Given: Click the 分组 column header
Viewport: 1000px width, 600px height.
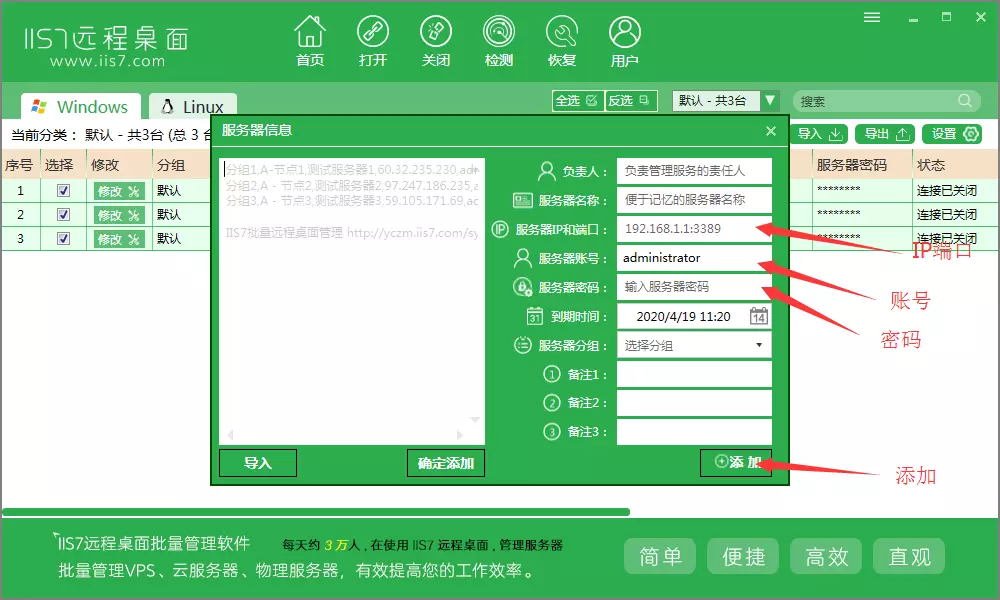Looking at the screenshot, I should 182,165.
